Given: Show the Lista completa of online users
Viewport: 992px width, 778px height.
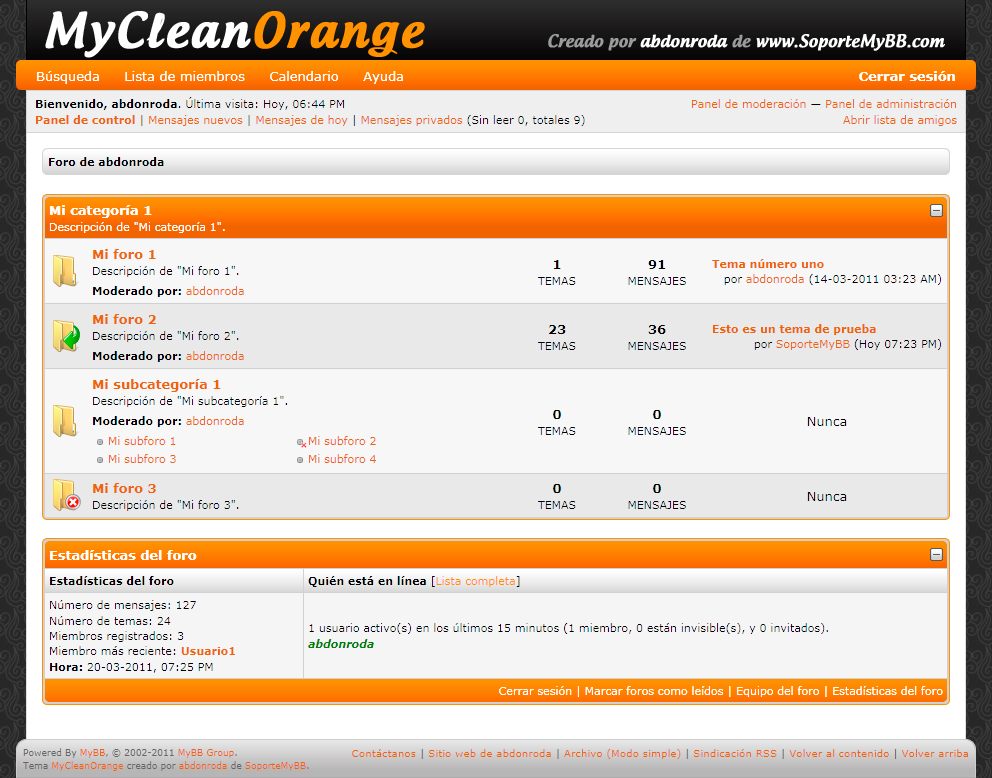Looking at the screenshot, I should click(476, 581).
